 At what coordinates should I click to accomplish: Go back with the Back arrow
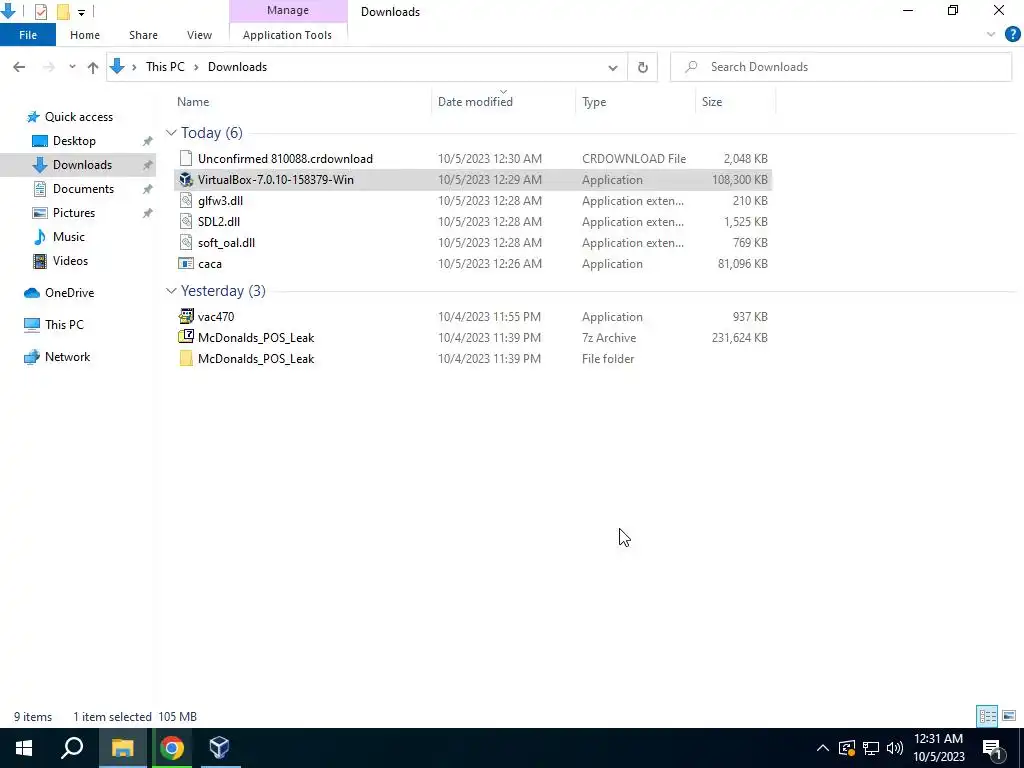[x=19, y=67]
